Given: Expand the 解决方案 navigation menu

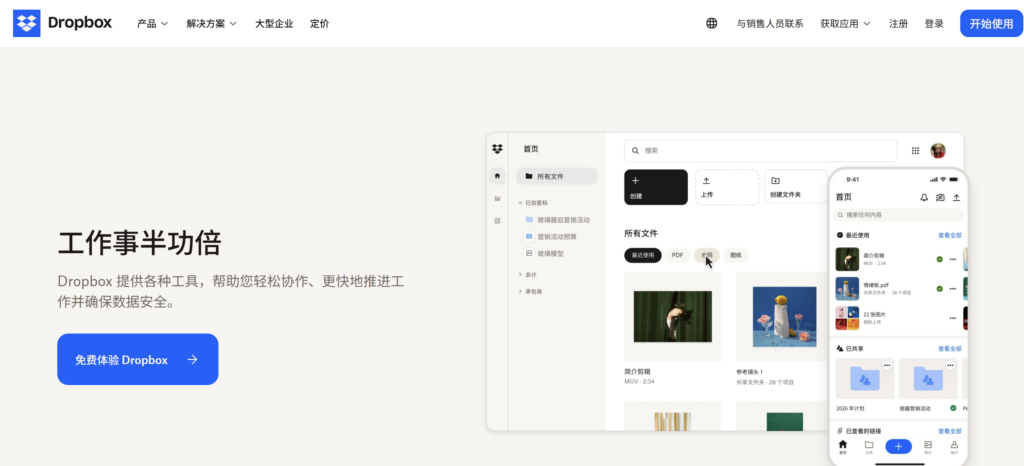Looking at the screenshot, I should [x=212, y=23].
